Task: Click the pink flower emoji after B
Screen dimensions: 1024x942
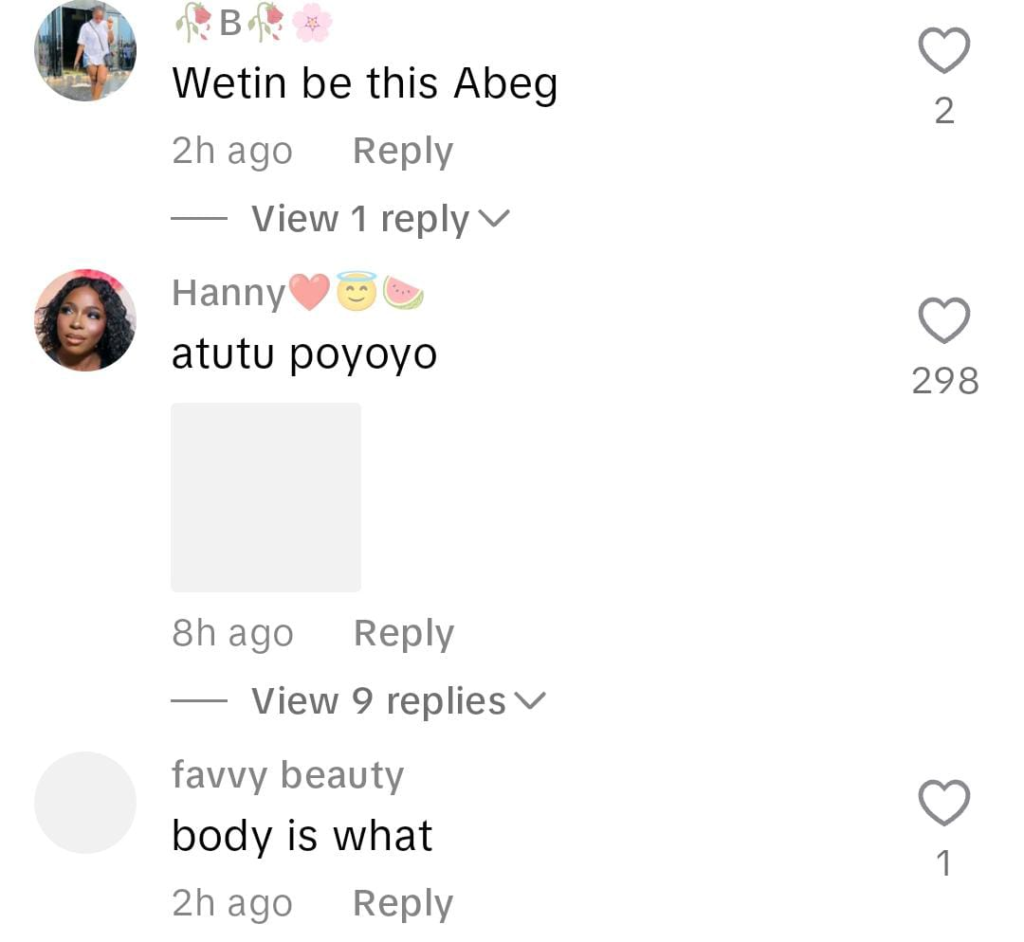Action: pyautogui.click(x=312, y=23)
